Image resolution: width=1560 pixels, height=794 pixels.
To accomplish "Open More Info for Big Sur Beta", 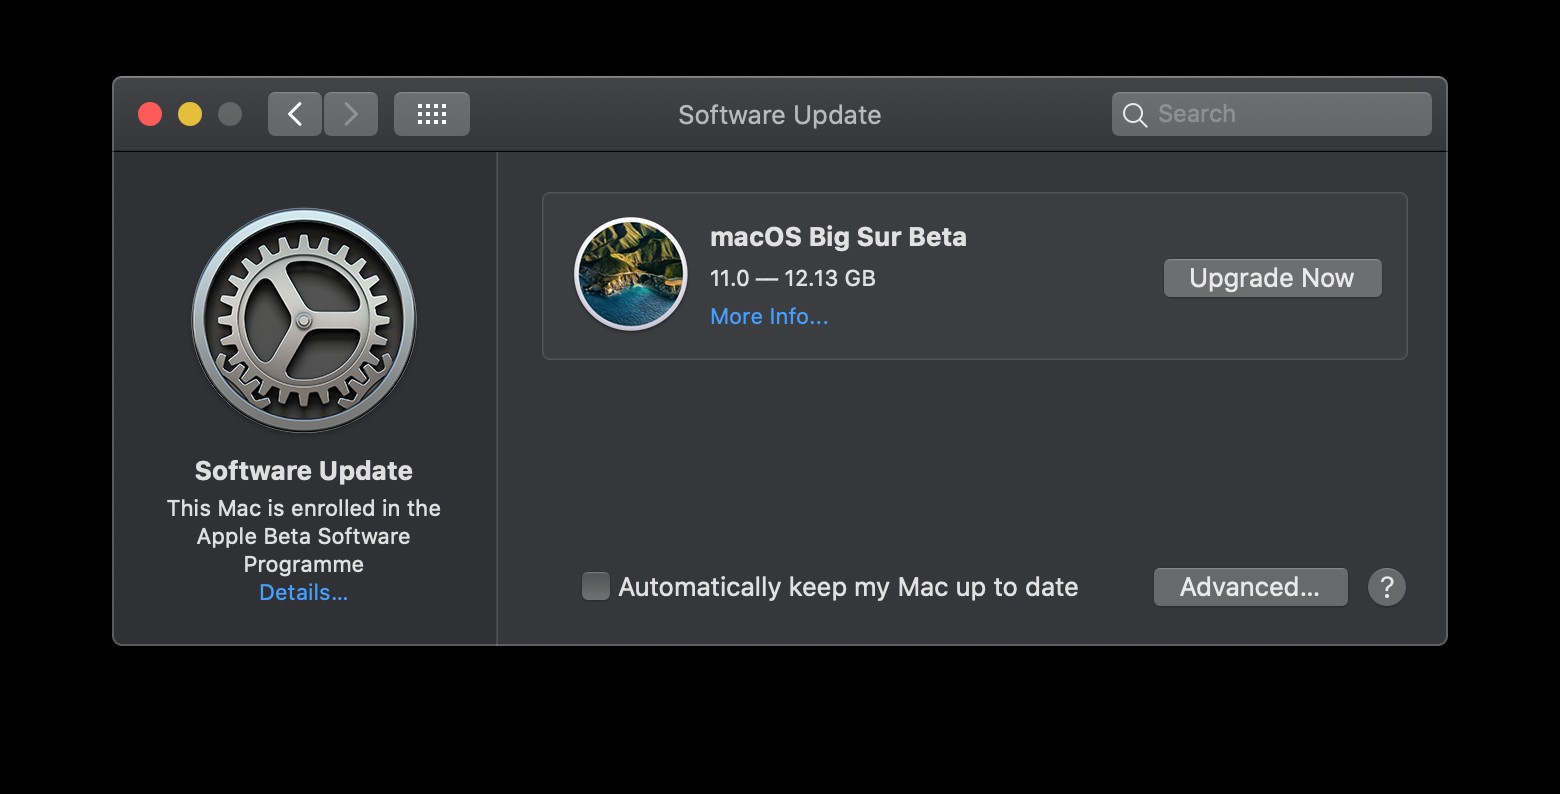I will pos(768,316).
